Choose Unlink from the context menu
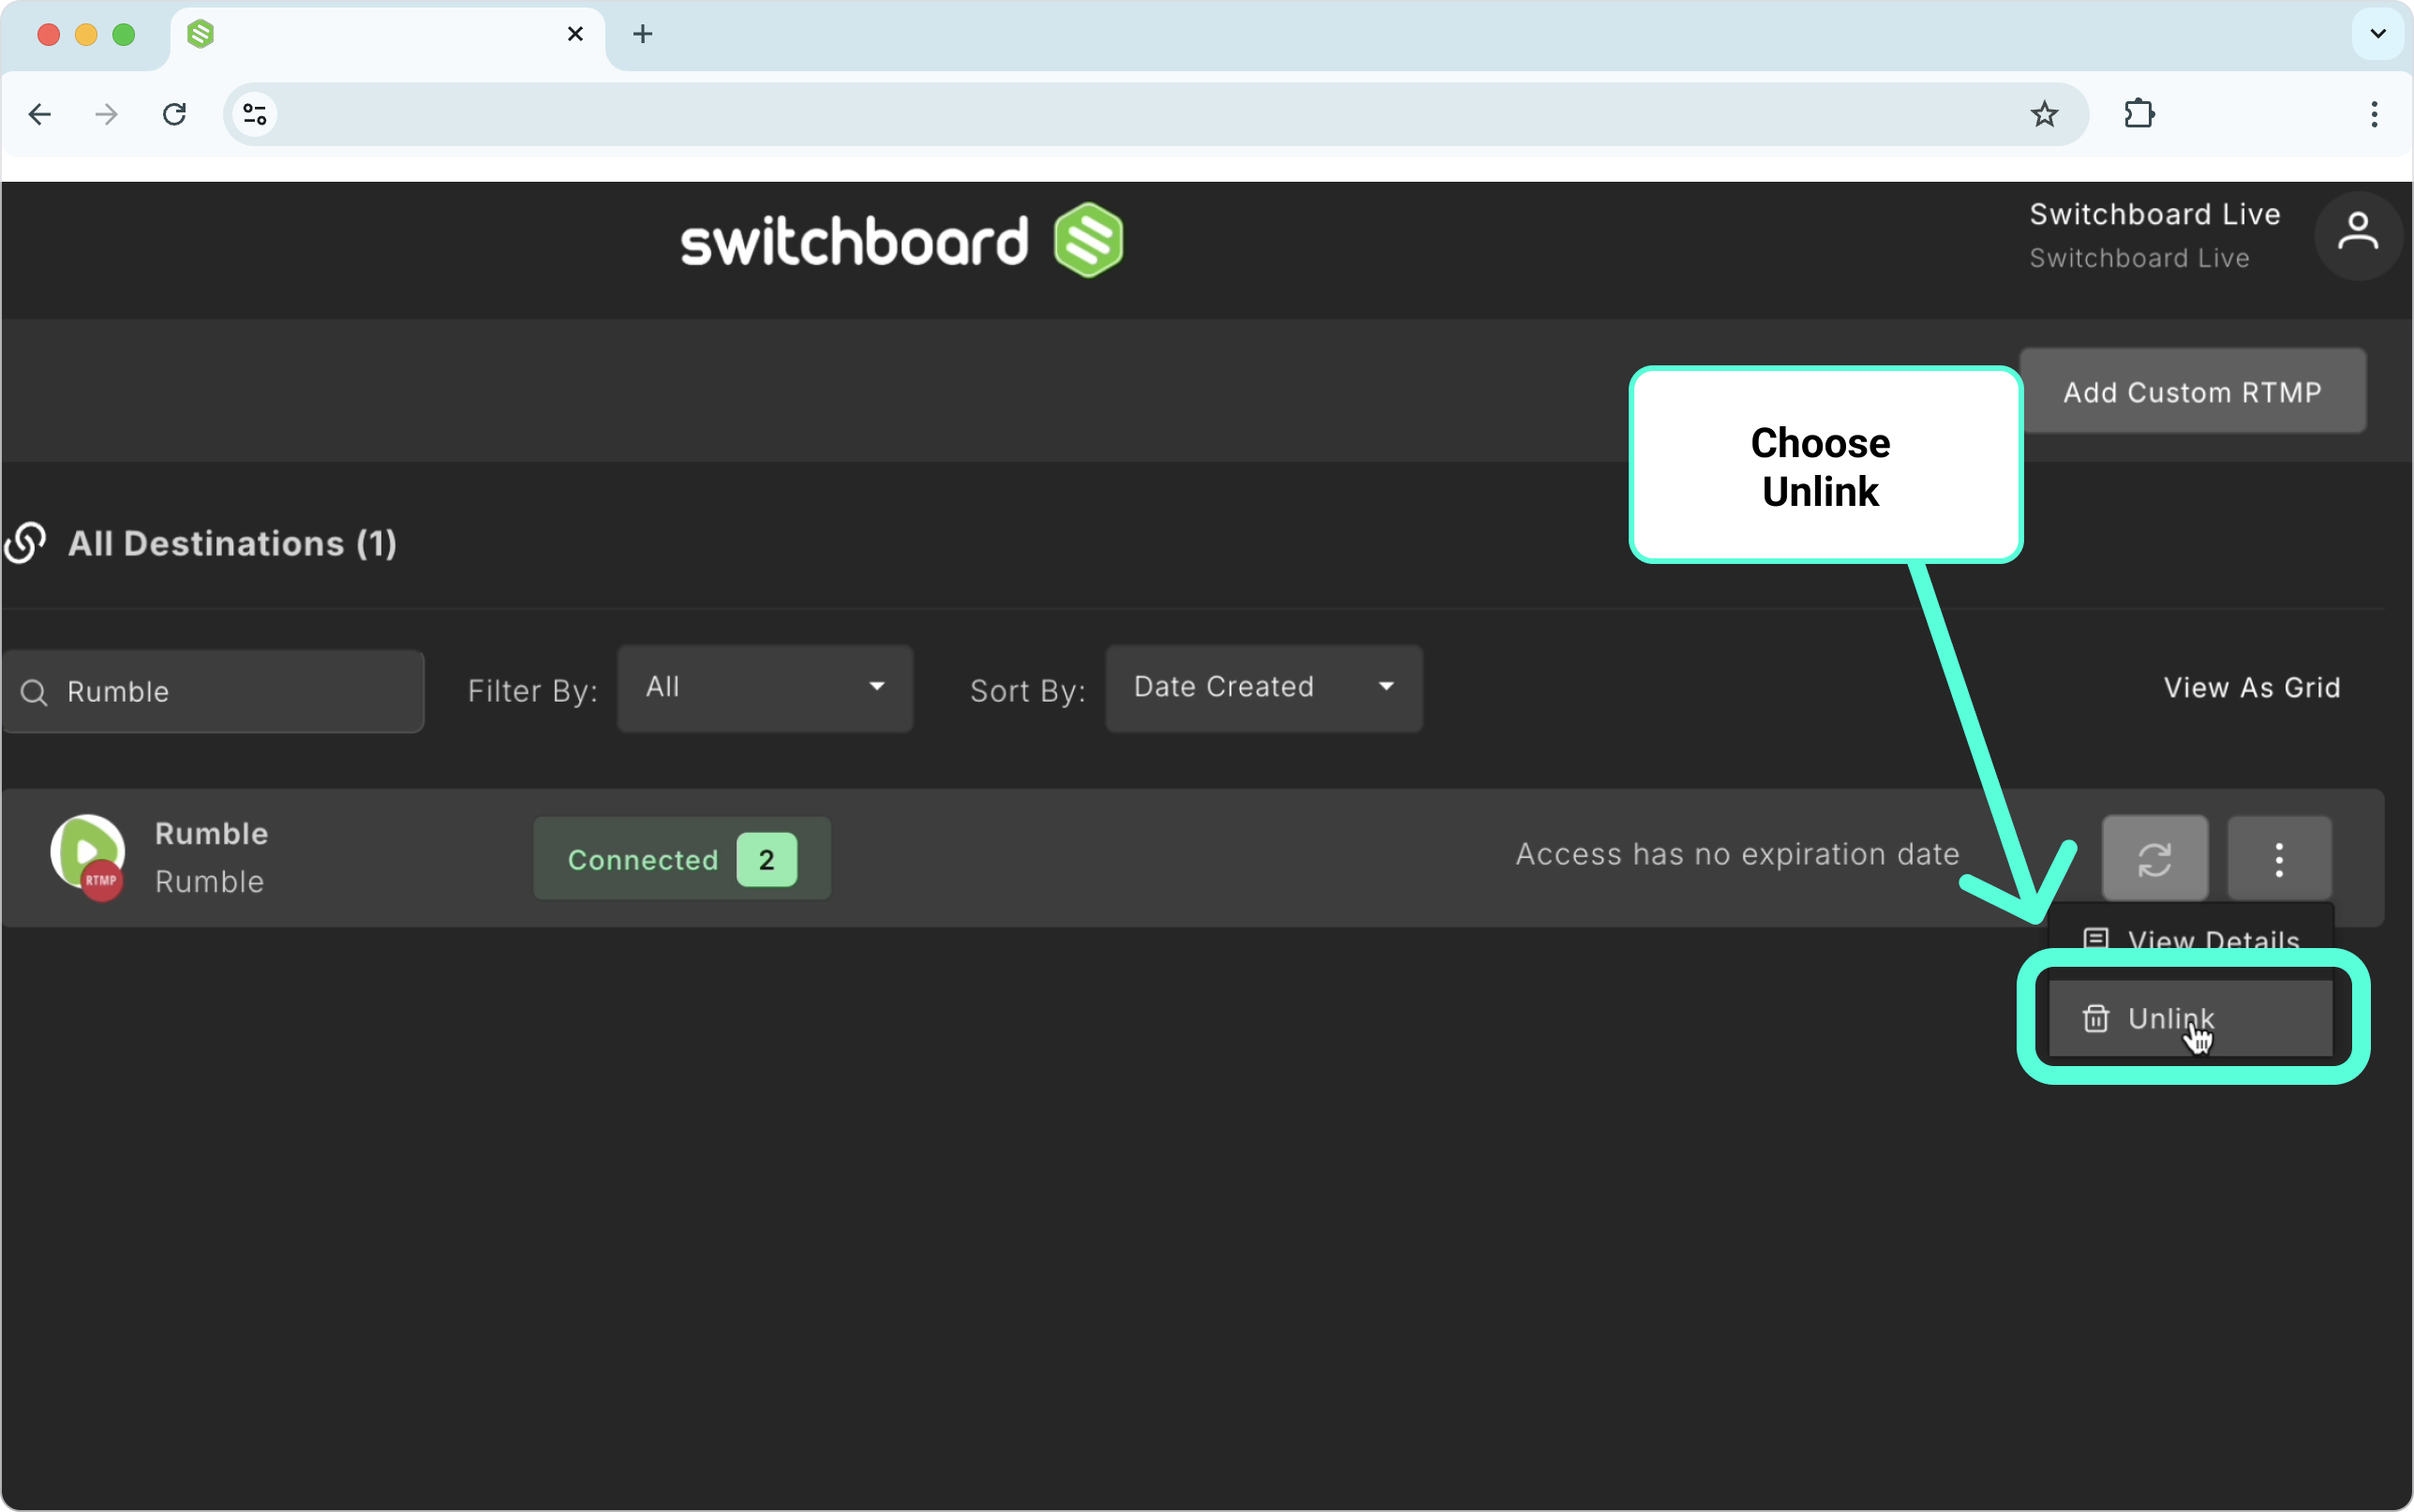 click(x=2190, y=1018)
